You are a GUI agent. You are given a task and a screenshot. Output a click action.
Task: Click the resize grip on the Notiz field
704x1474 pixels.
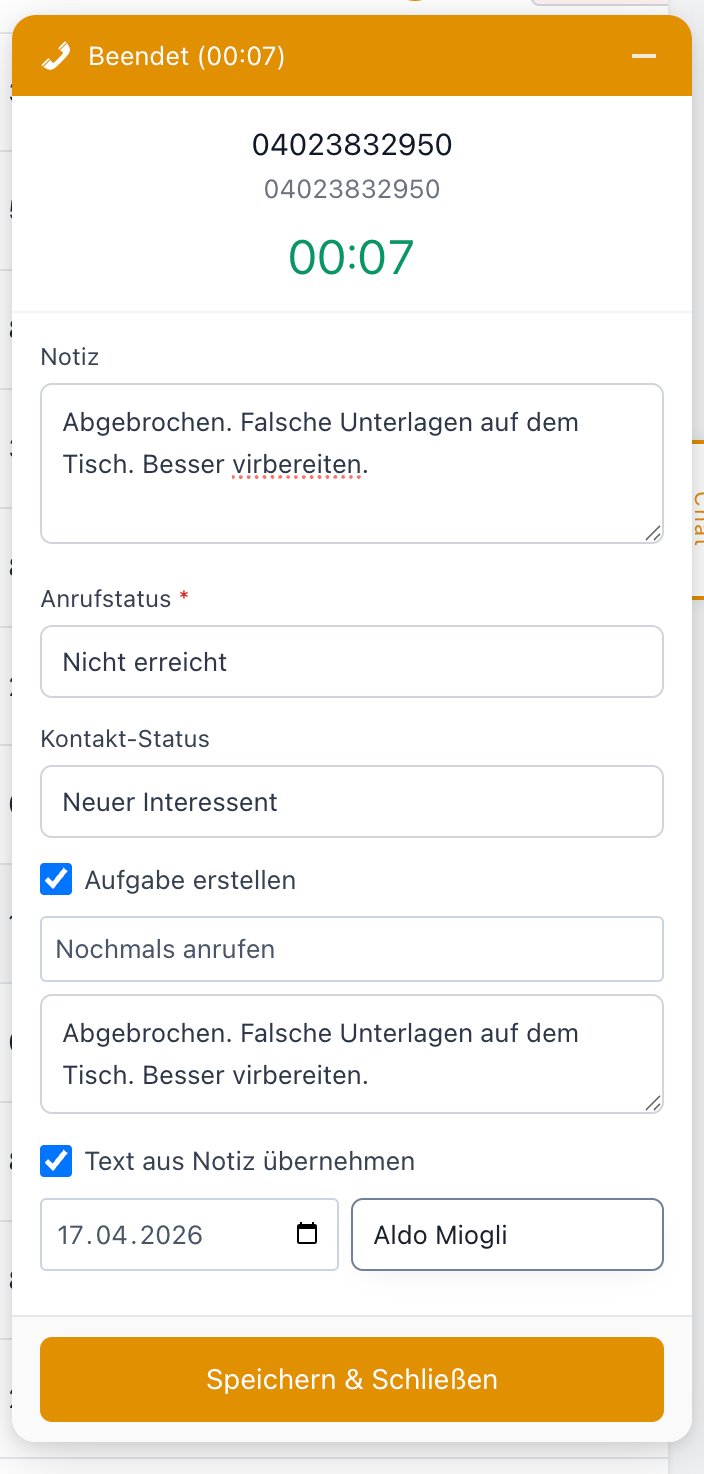[x=654, y=534]
